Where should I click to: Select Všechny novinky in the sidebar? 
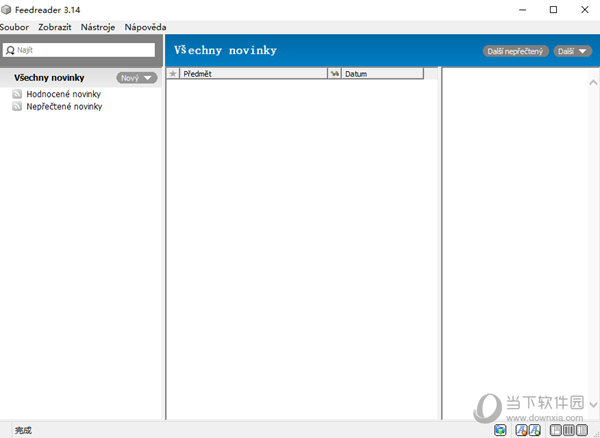[x=49, y=78]
